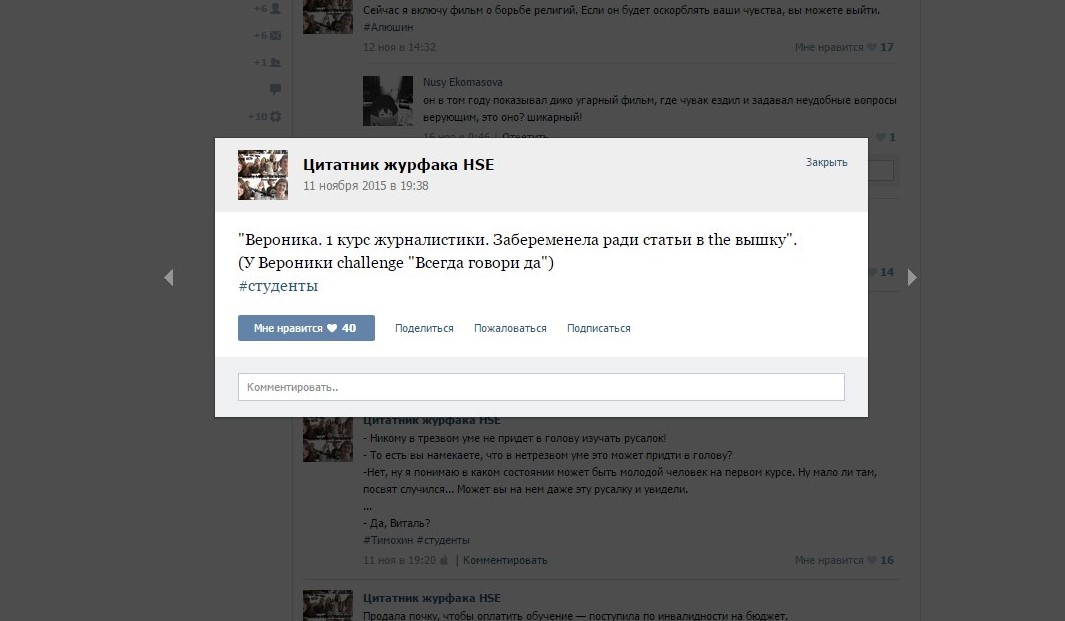Like the top post with 17 hearts
The height and width of the screenshot is (621, 1065).
point(844,47)
